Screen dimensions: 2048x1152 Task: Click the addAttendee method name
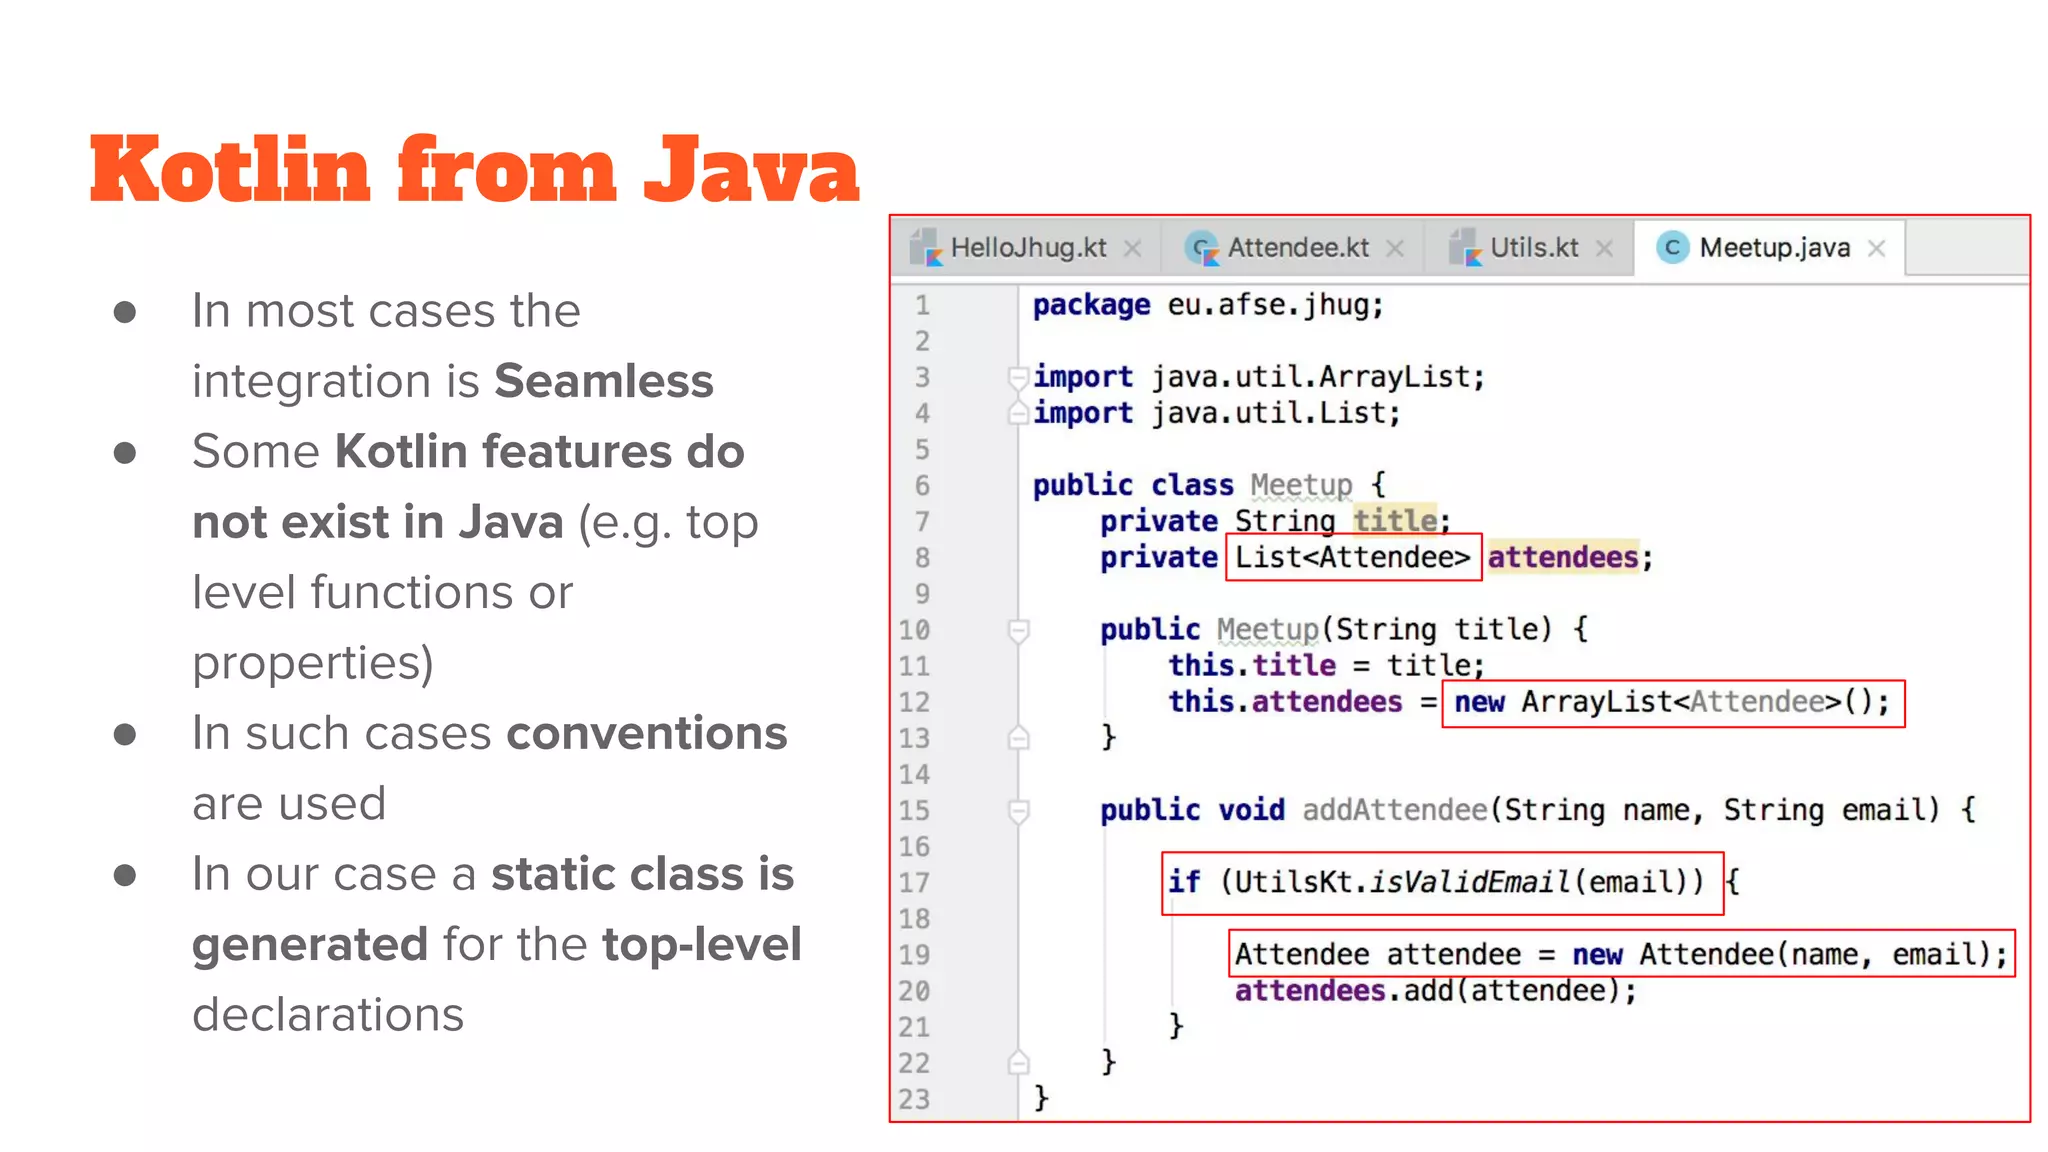point(1395,810)
